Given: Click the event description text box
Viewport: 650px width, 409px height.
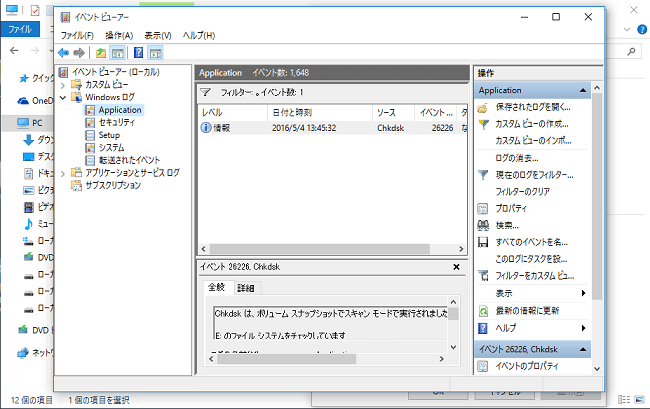Looking at the screenshot, I should point(330,324).
